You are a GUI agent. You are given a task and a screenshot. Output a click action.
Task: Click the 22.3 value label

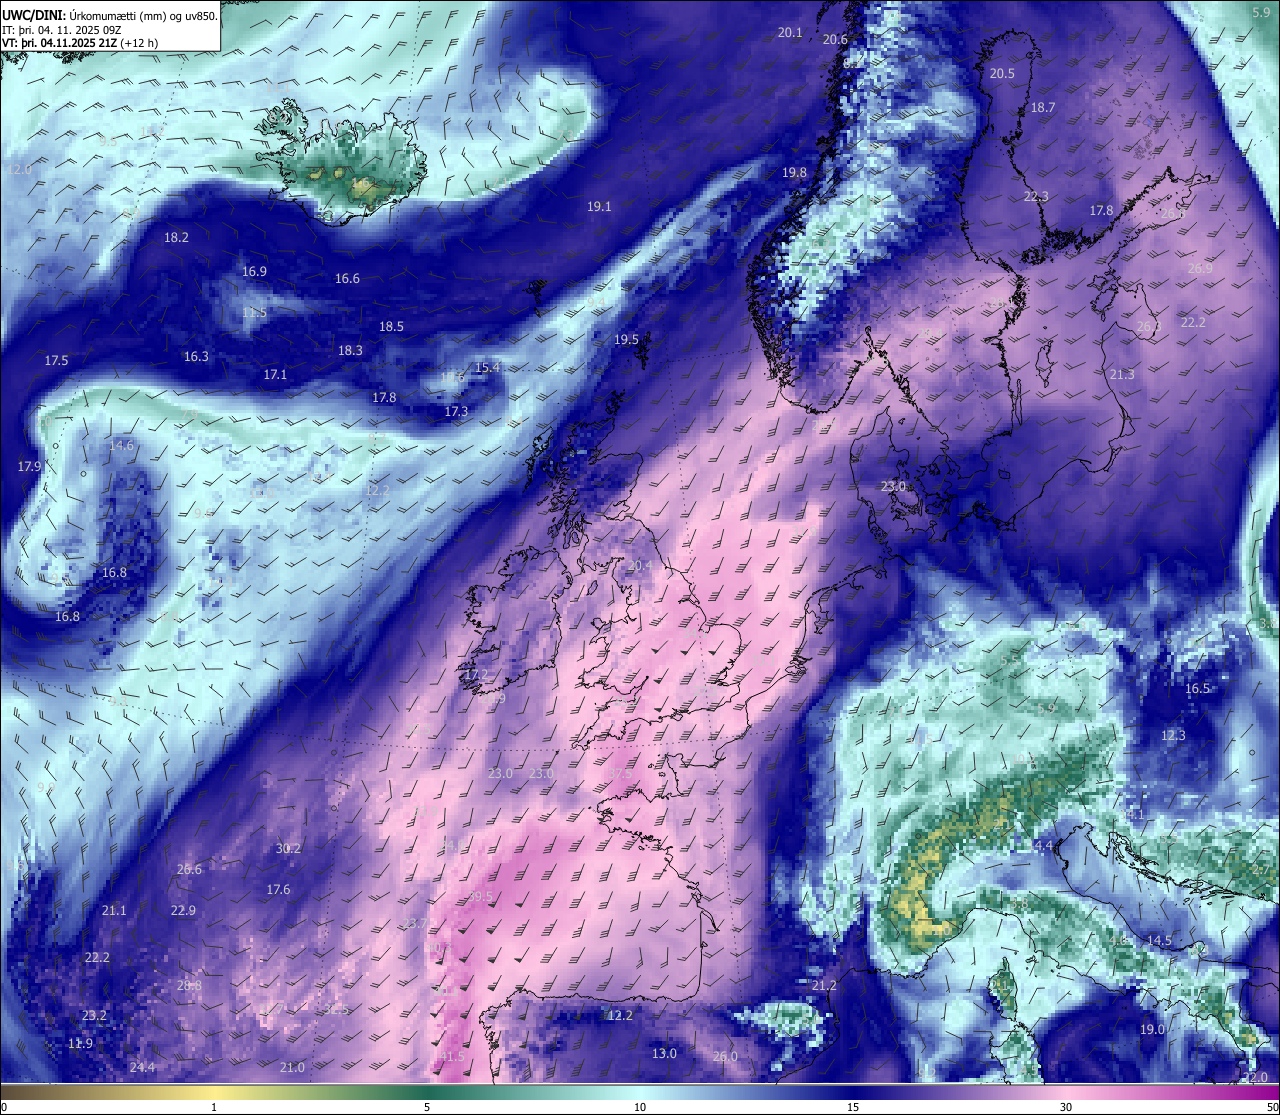[1036, 197]
